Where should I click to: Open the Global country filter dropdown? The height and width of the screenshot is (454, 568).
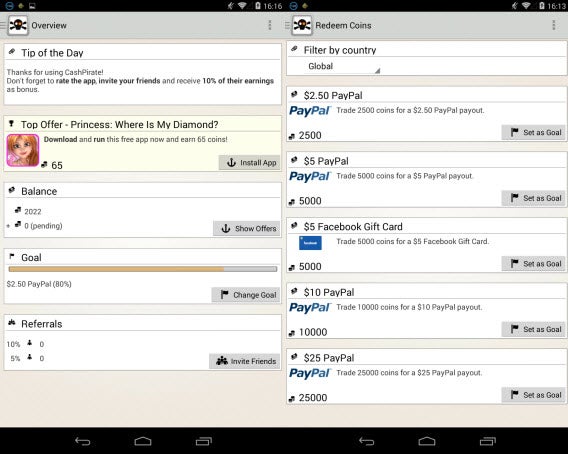(x=342, y=66)
